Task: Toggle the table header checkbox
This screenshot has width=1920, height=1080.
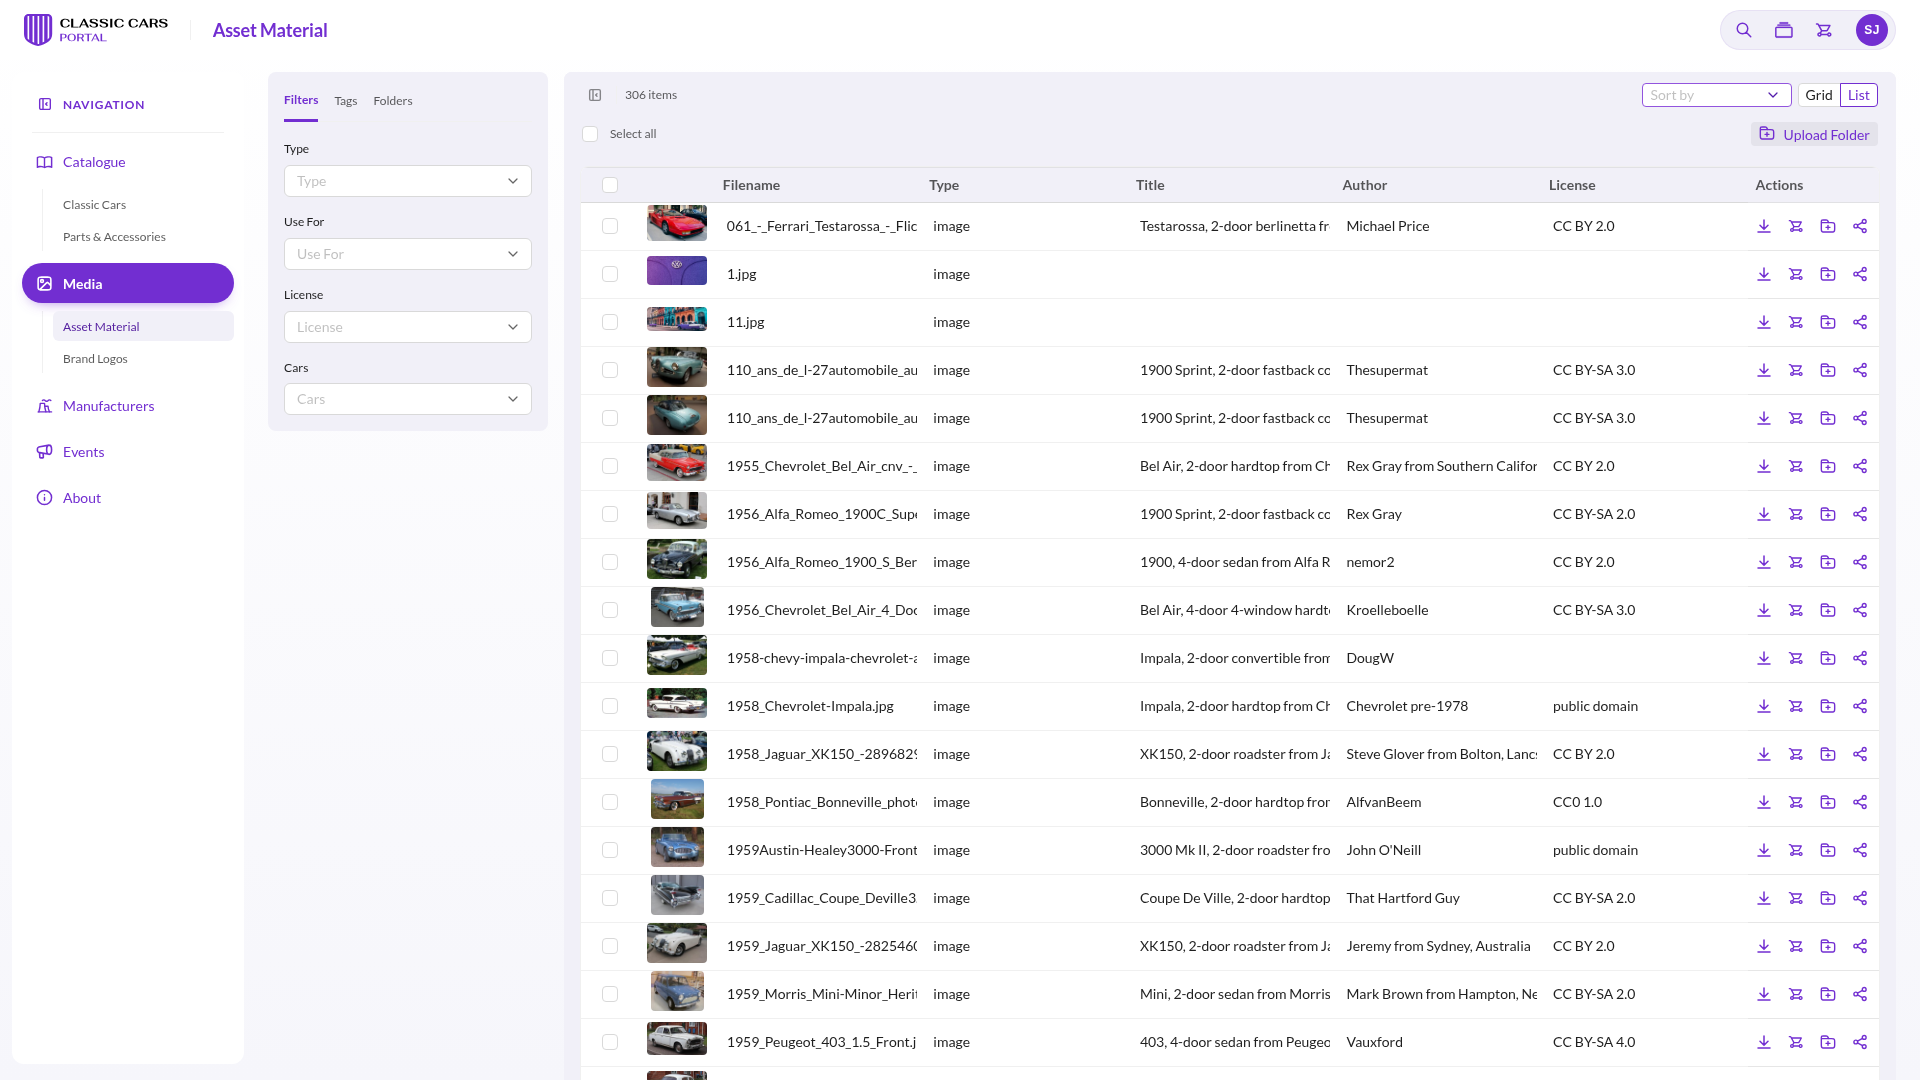Action: coord(610,185)
